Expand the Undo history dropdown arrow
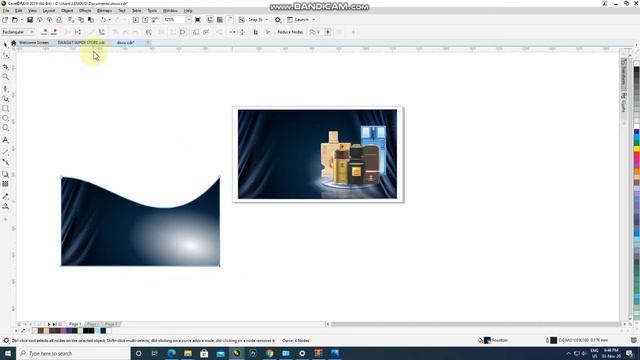Viewport: 640px width, 360px height. pos(109,20)
